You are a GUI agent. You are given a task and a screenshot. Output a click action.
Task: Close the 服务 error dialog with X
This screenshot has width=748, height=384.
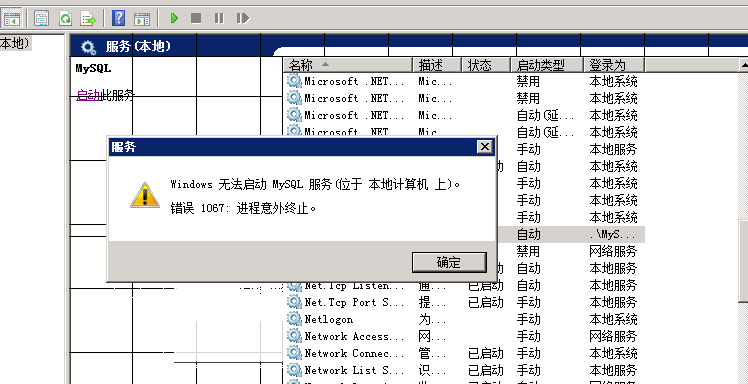(x=485, y=147)
